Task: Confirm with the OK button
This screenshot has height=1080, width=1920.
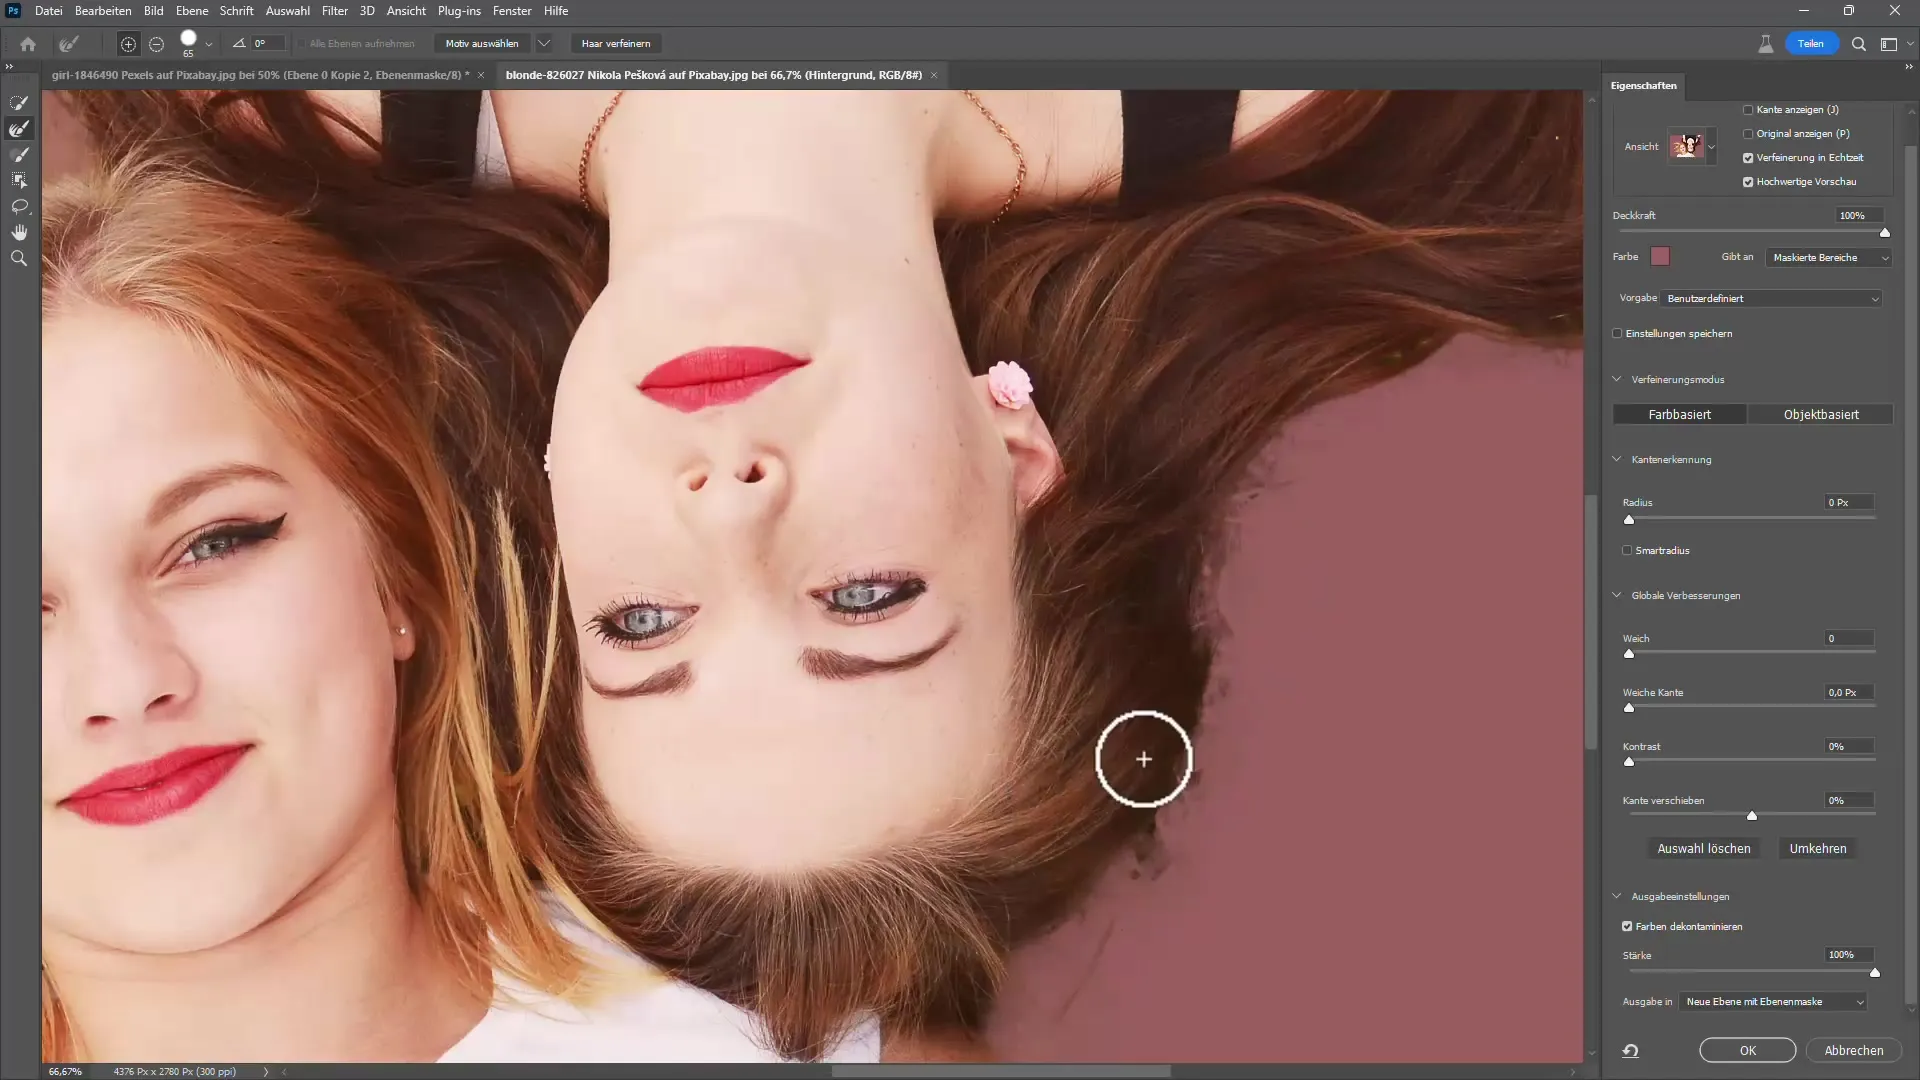Action: click(x=1748, y=1051)
